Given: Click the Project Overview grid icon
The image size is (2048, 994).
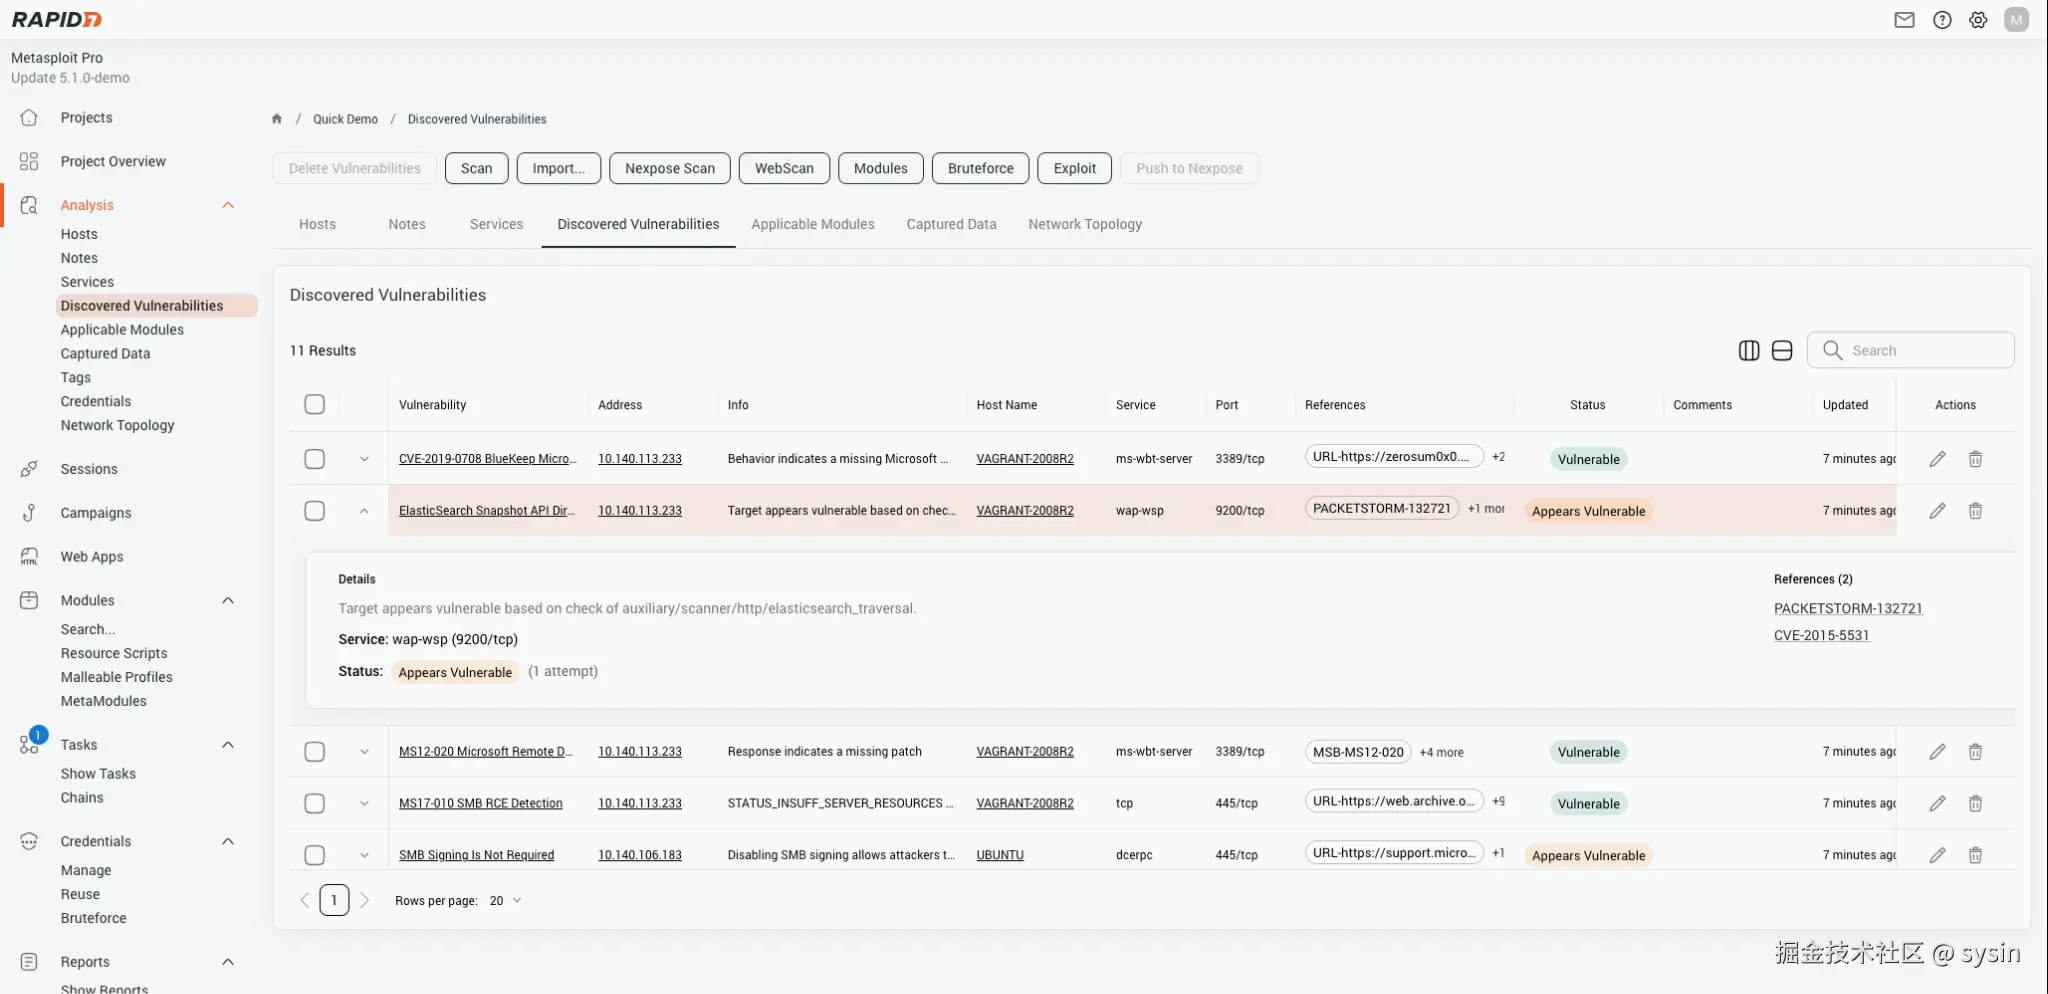Looking at the screenshot, I should (x=29, y=161).
